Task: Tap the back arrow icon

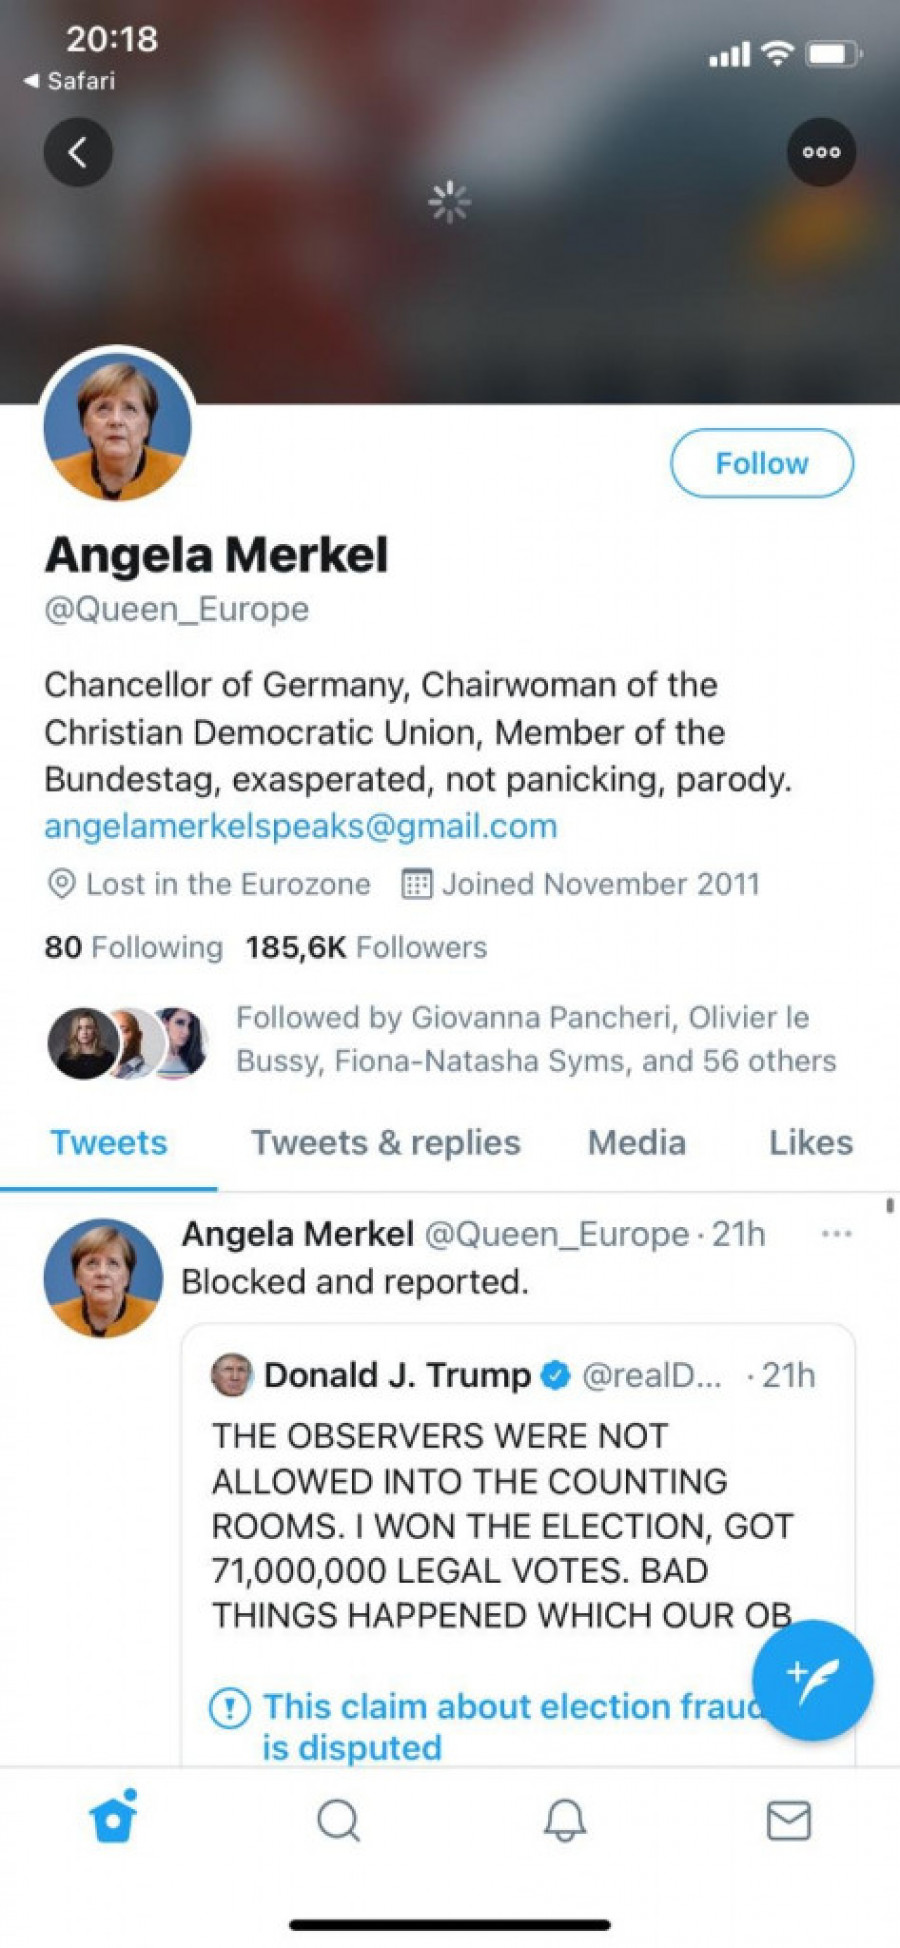Action: coord(78,152)
